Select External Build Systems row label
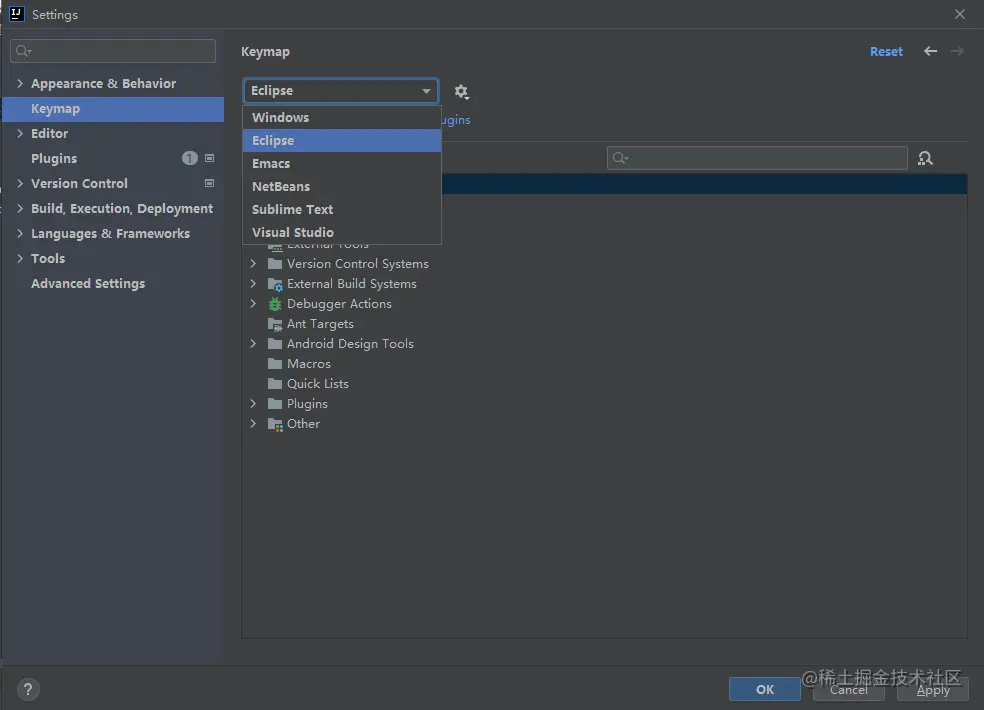Viewport: 984px width, 710px height. 351,284
